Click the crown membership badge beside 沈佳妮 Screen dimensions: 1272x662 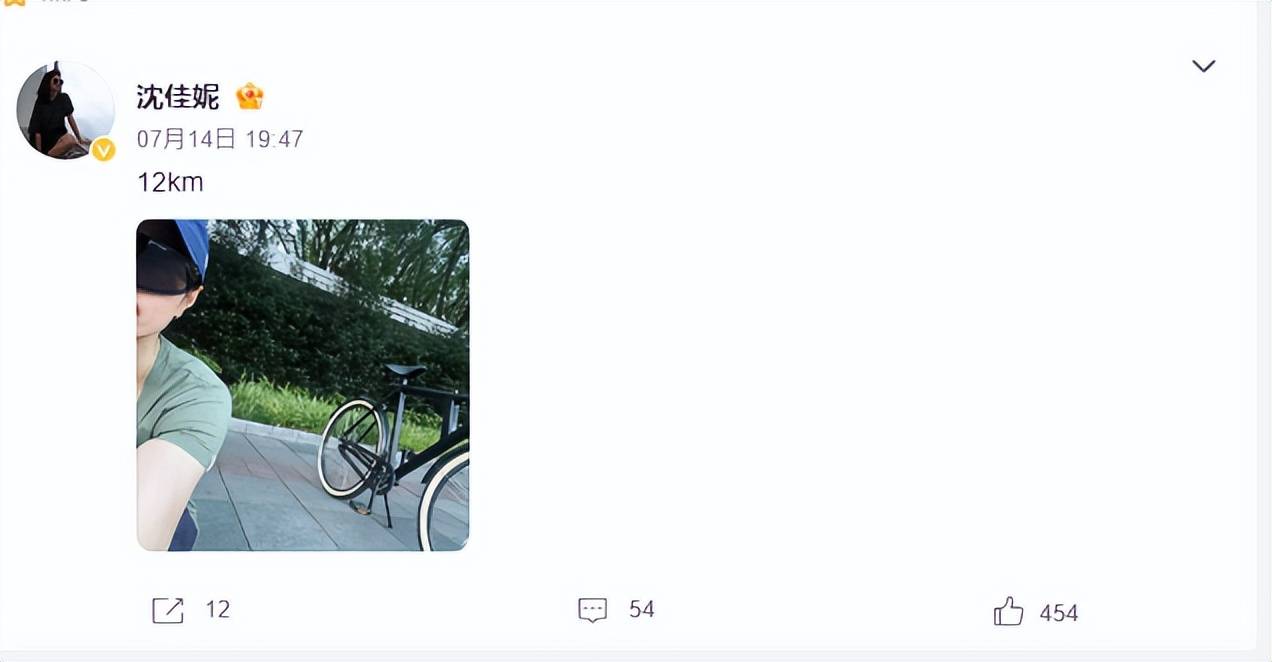pyautogui.click(x=250, y=97)
